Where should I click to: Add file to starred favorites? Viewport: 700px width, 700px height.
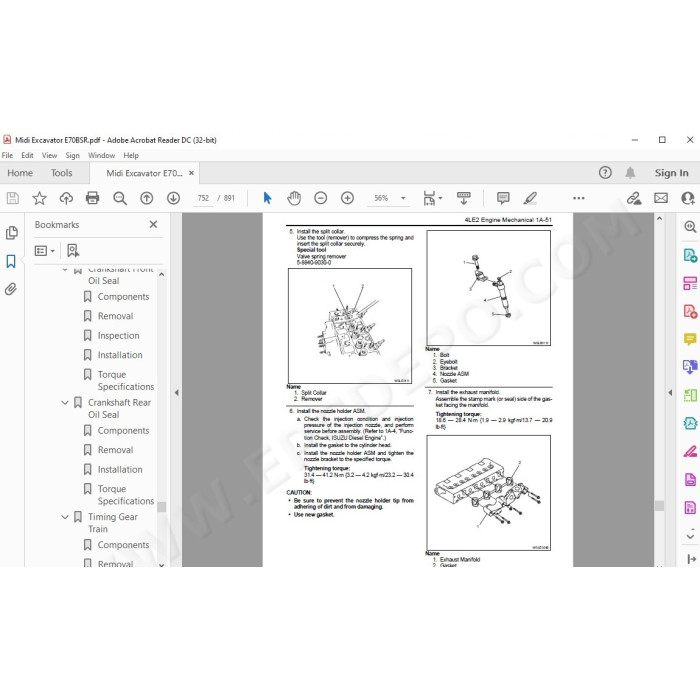tap(39, 198)
